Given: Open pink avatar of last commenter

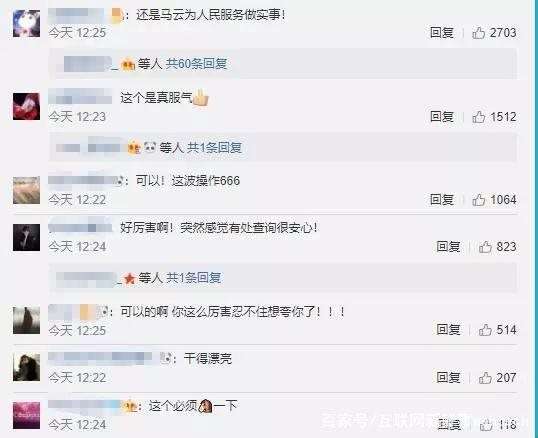Looking at the screenshot, I should coord(26,415).
